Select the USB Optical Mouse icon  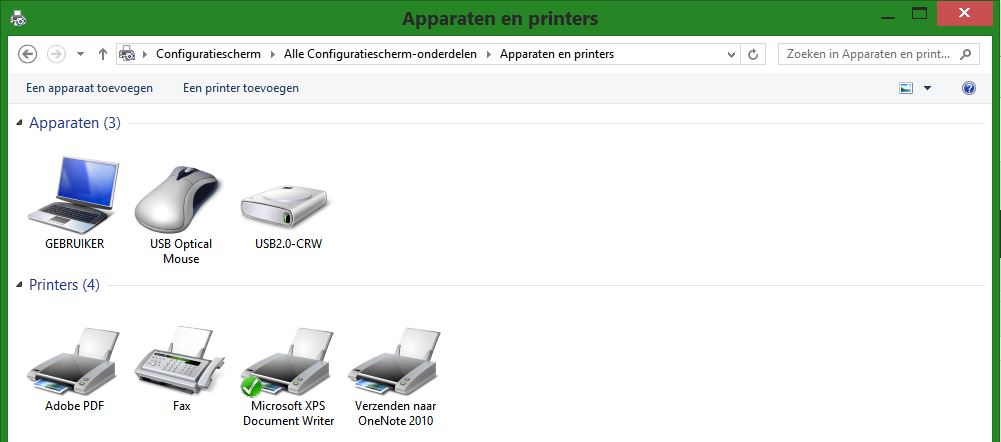[x=178, y=197]
